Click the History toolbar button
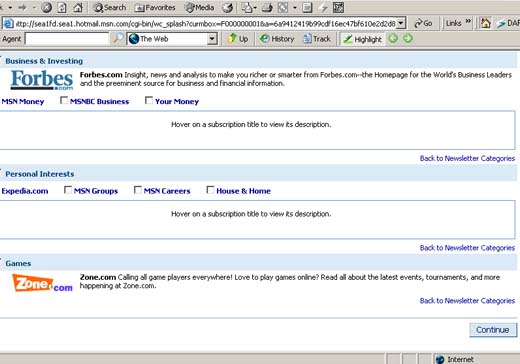This screenshot has height=364, width=520. click(x=277, y=39)
